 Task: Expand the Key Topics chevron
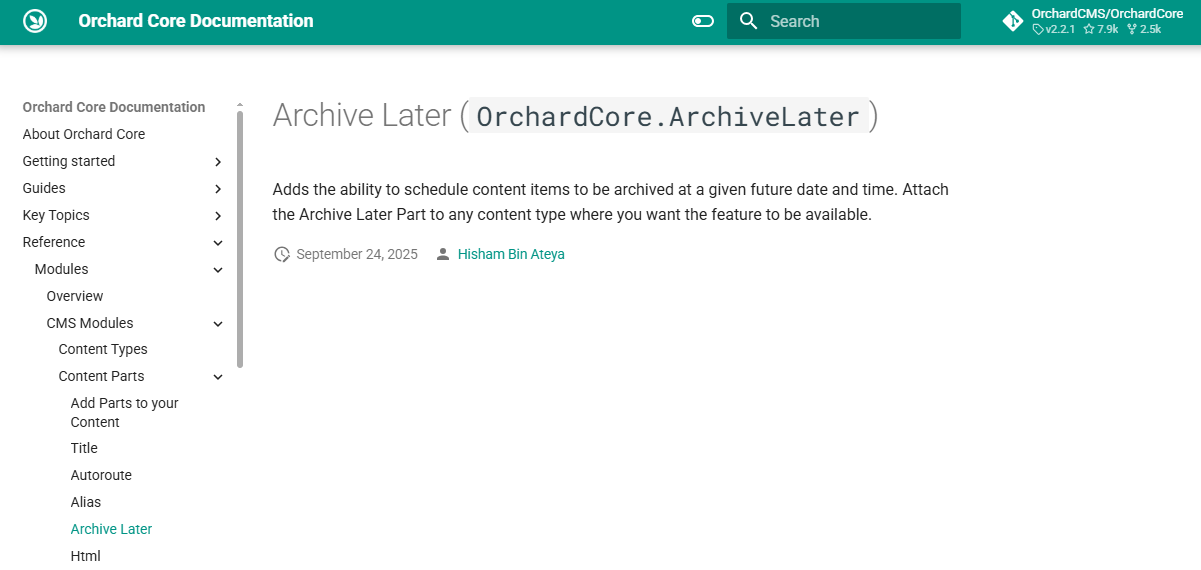click(x=218, y=216)
